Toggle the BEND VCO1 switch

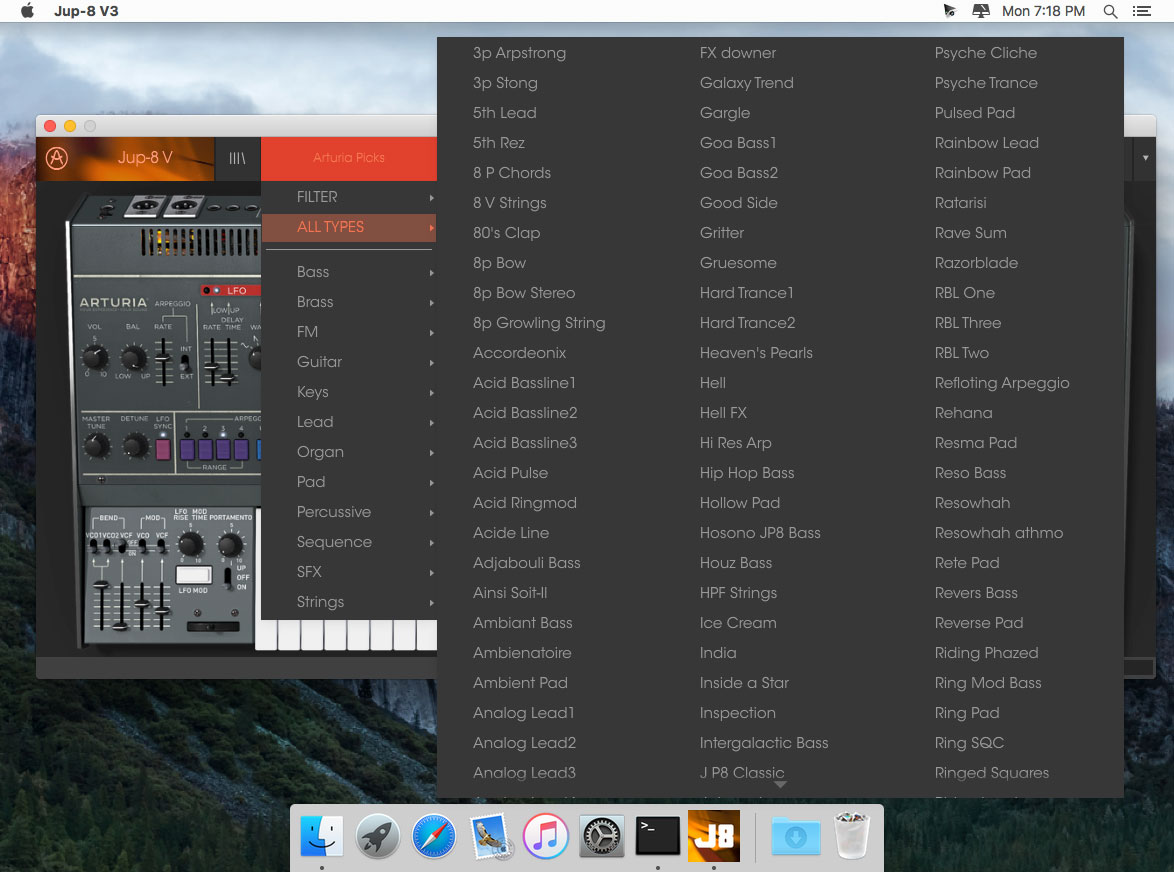point(92,547)
